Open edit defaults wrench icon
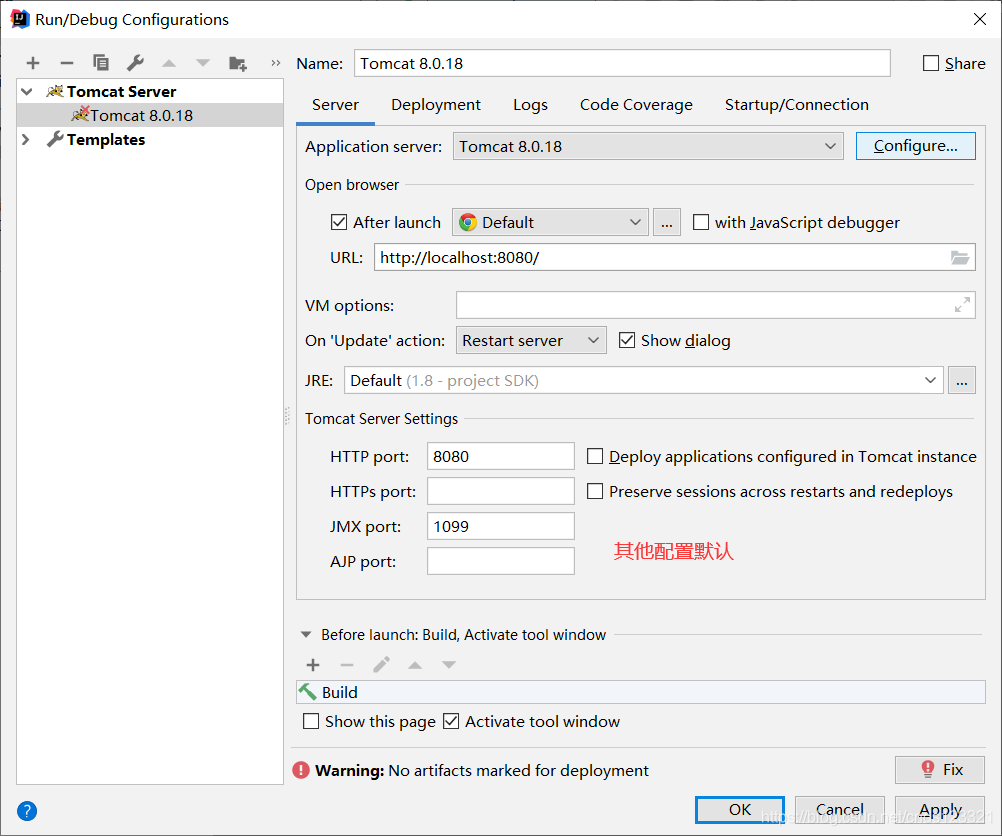This screenshot has width=1002, height=836. click(135, 63)
